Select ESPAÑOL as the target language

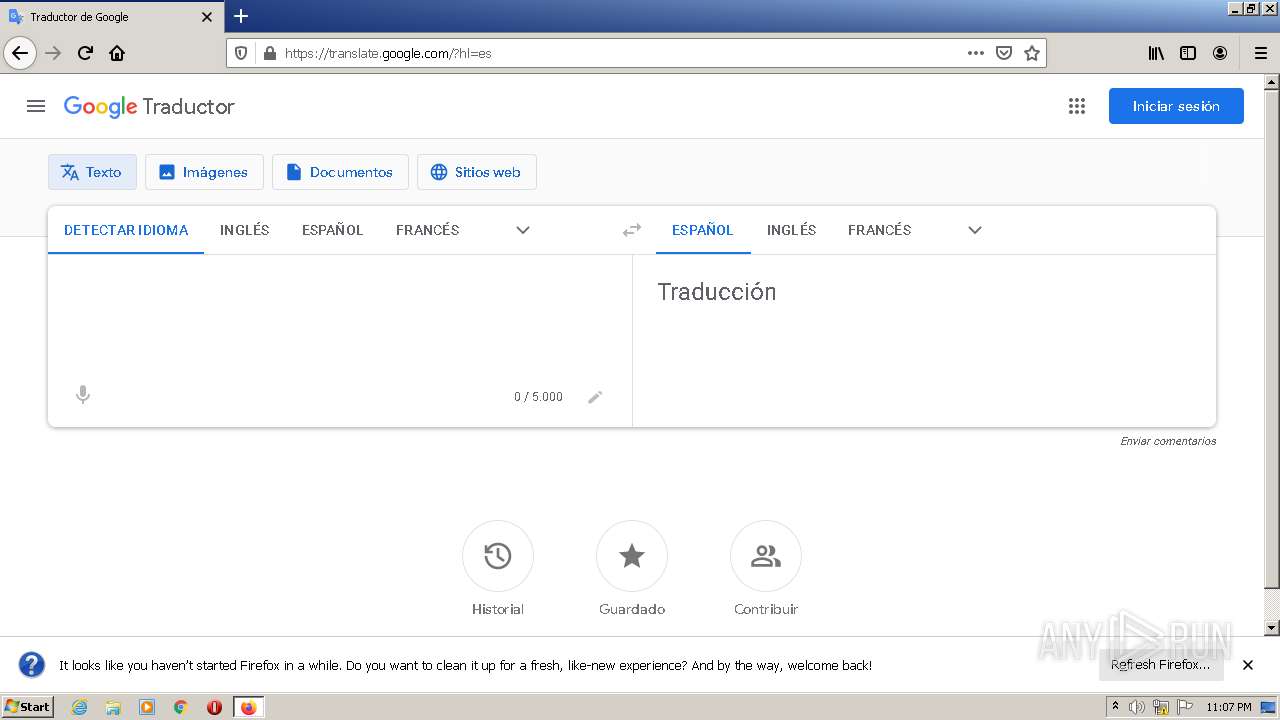click(x=703, y=230)
